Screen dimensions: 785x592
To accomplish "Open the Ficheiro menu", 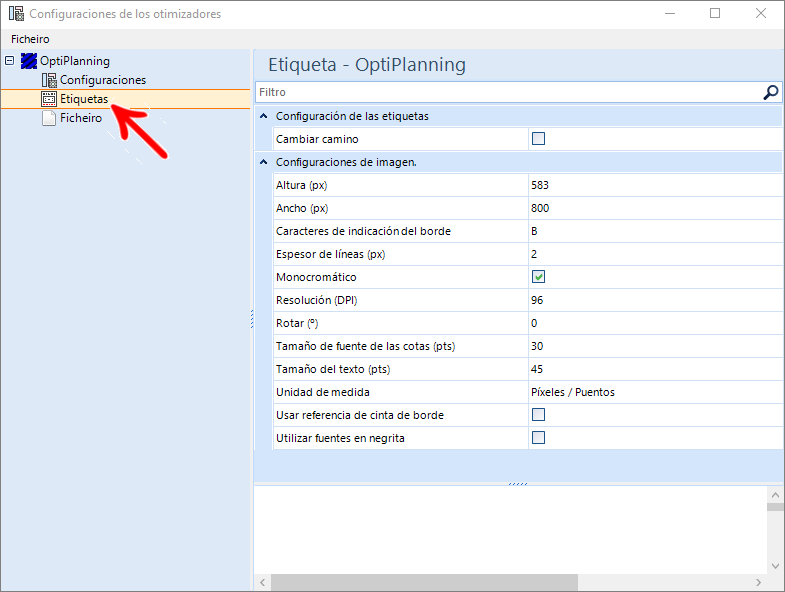I will click(30, 39).
